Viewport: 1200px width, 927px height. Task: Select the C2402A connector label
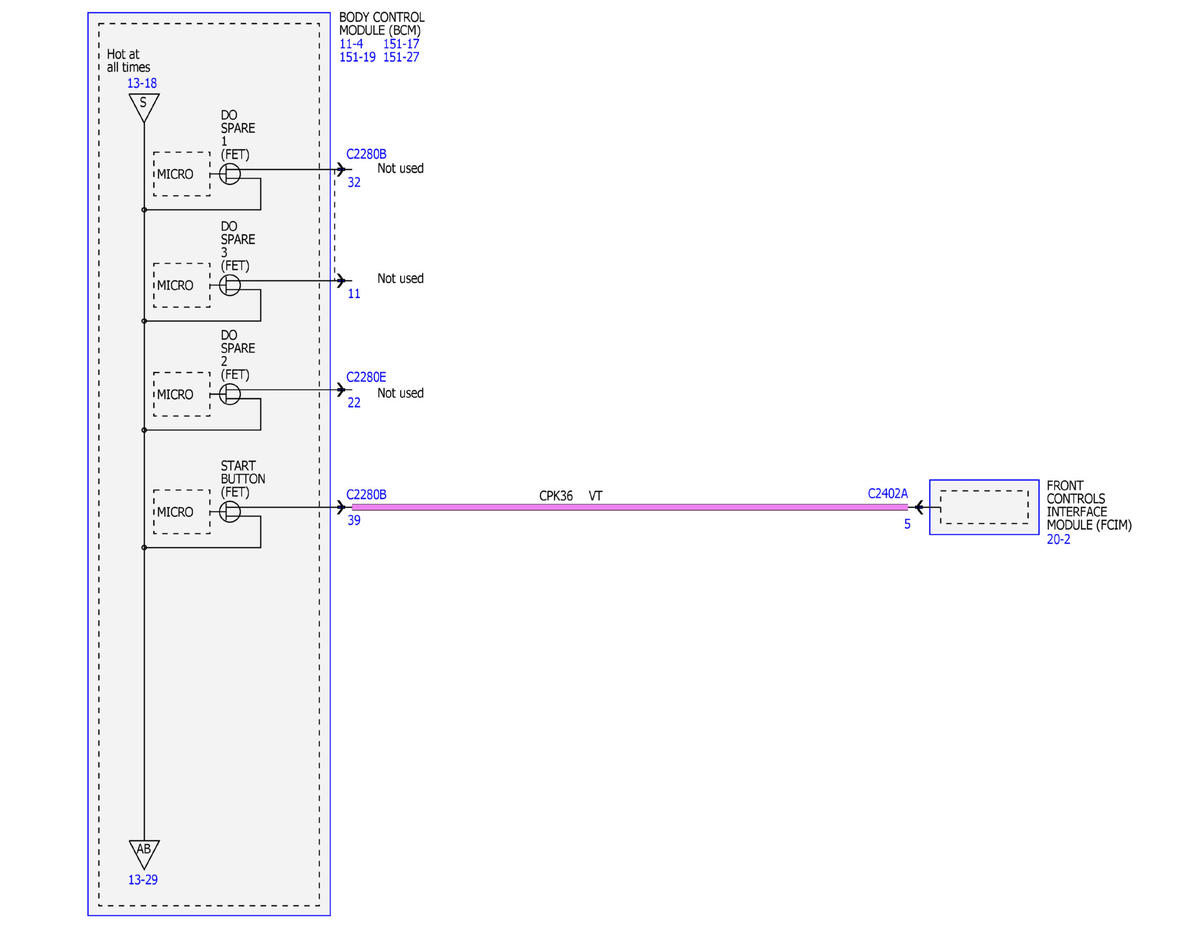click(x=888, y=493)
